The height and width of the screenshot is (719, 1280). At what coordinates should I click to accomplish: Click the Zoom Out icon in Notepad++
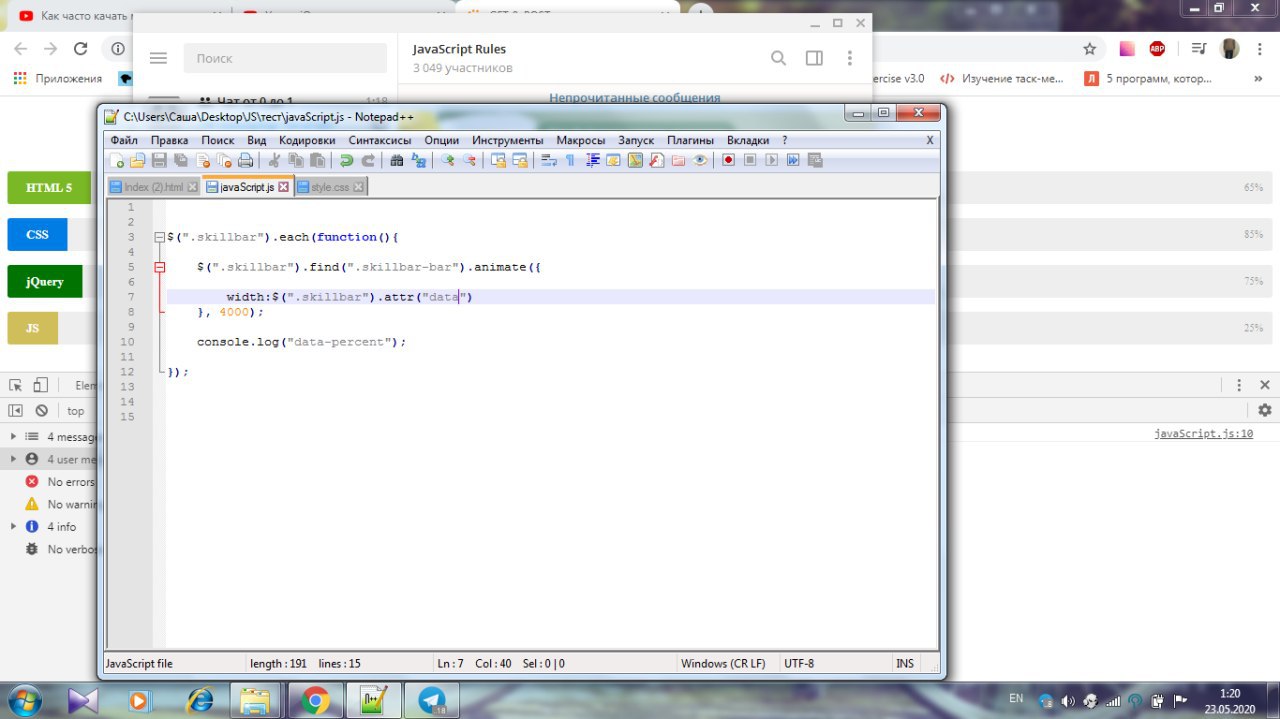pos(469,160)
